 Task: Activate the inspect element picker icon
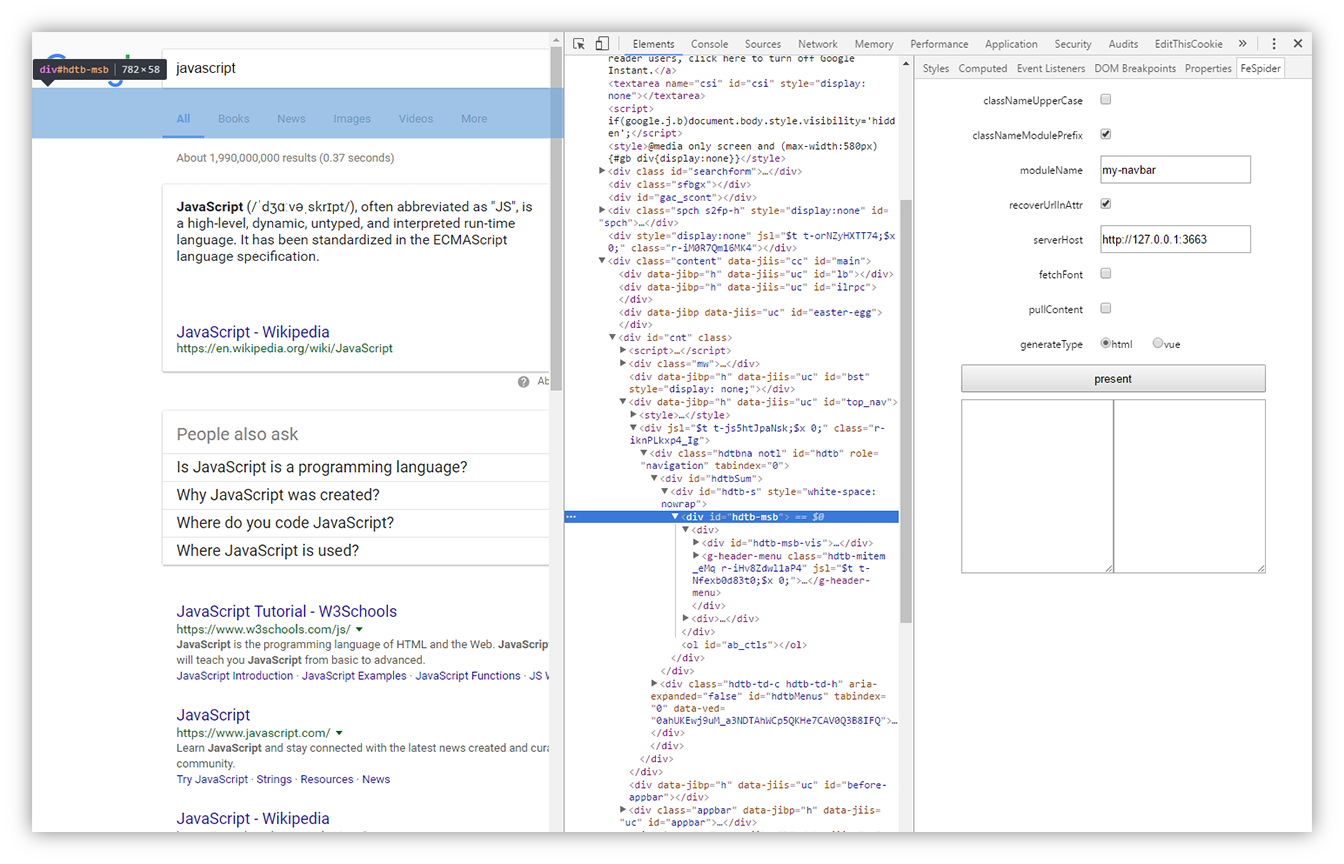579,44
